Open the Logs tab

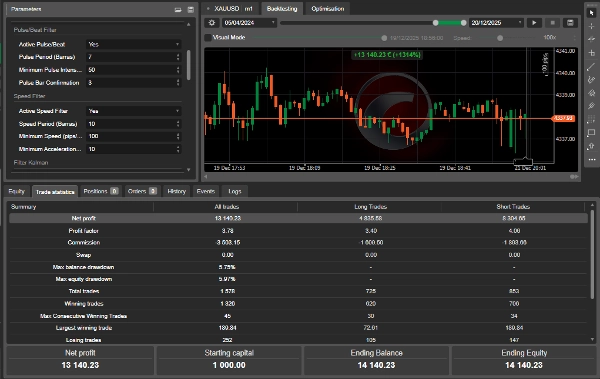click(x=235, y=191)
